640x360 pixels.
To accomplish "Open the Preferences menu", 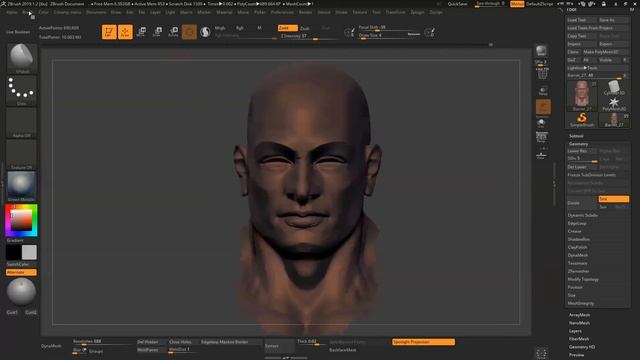I will coord(282,12).
